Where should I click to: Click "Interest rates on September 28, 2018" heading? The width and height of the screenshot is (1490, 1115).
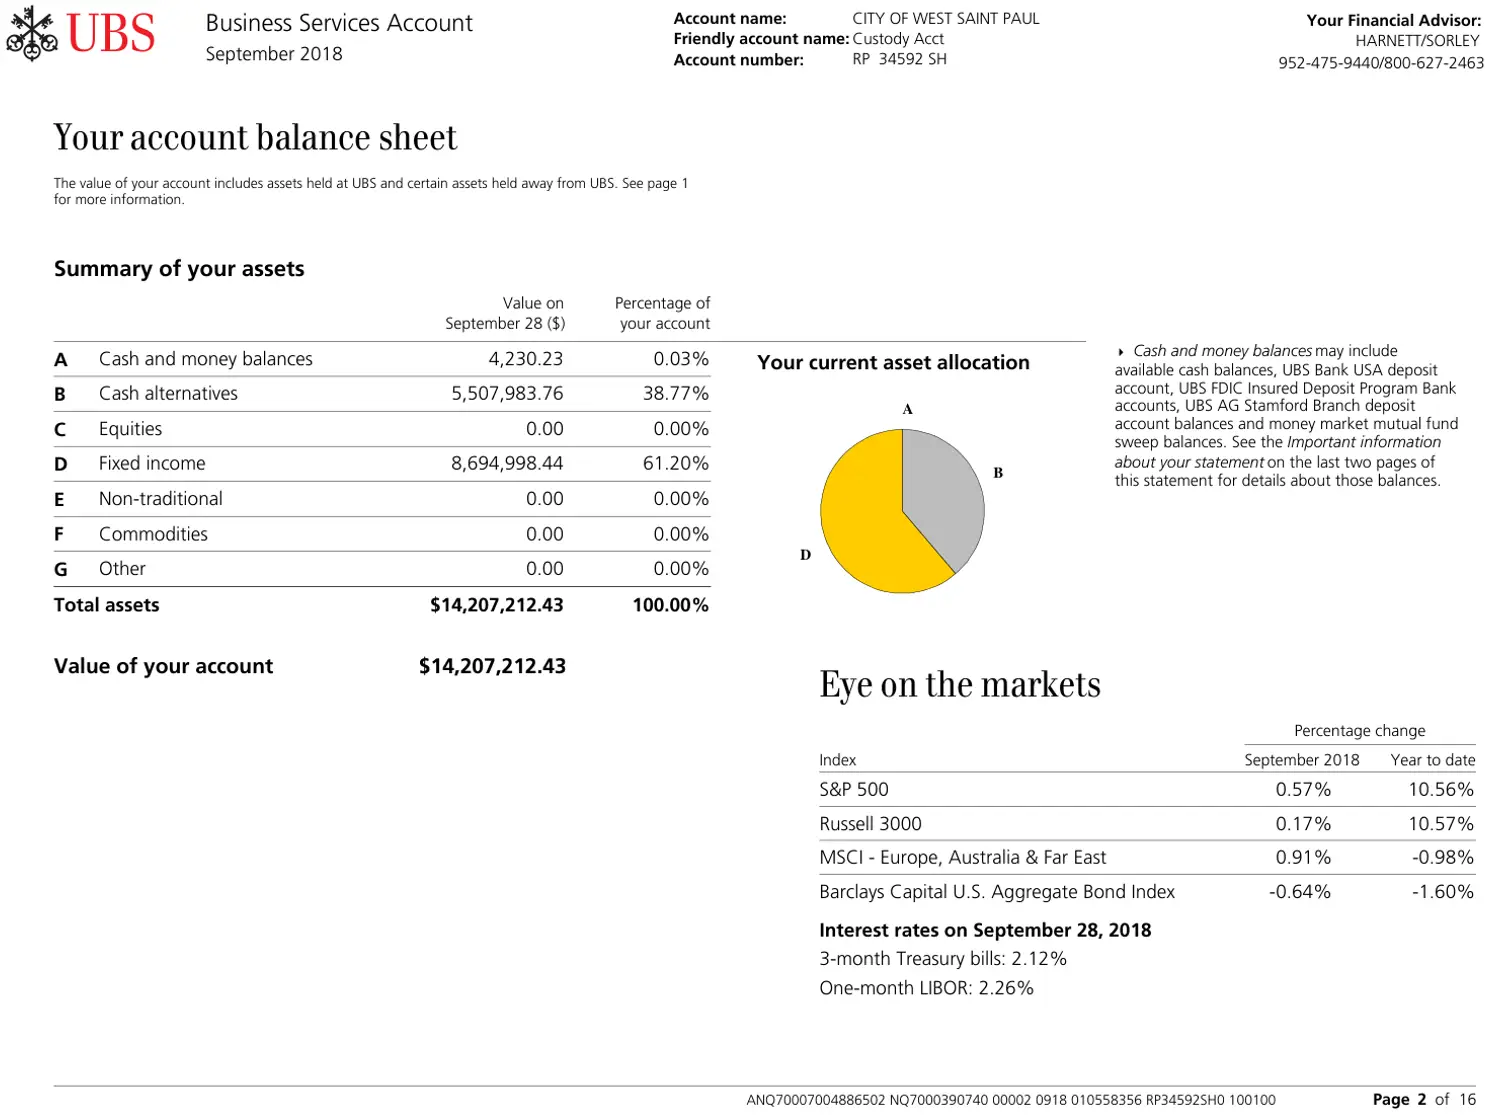point(985,931)
